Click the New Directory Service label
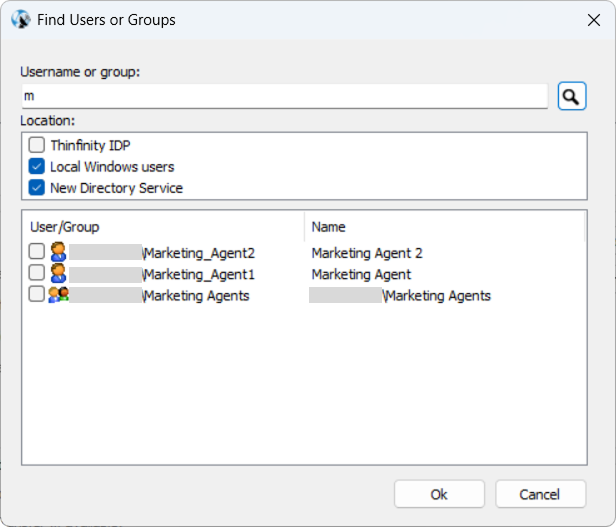Screen dimensions: 616x527 [x=117, y=188]
